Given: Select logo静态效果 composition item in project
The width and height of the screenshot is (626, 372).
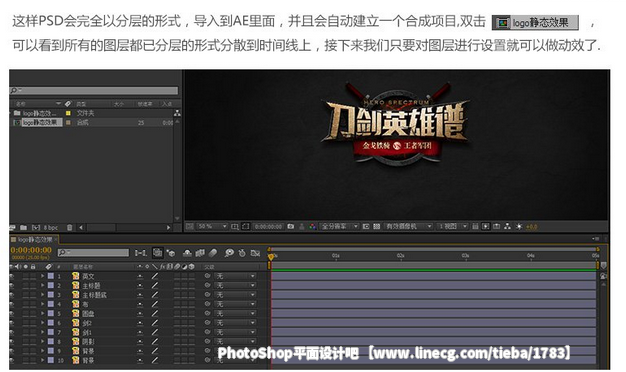Looking at the screenshot, I should click(x=42, y=122).
